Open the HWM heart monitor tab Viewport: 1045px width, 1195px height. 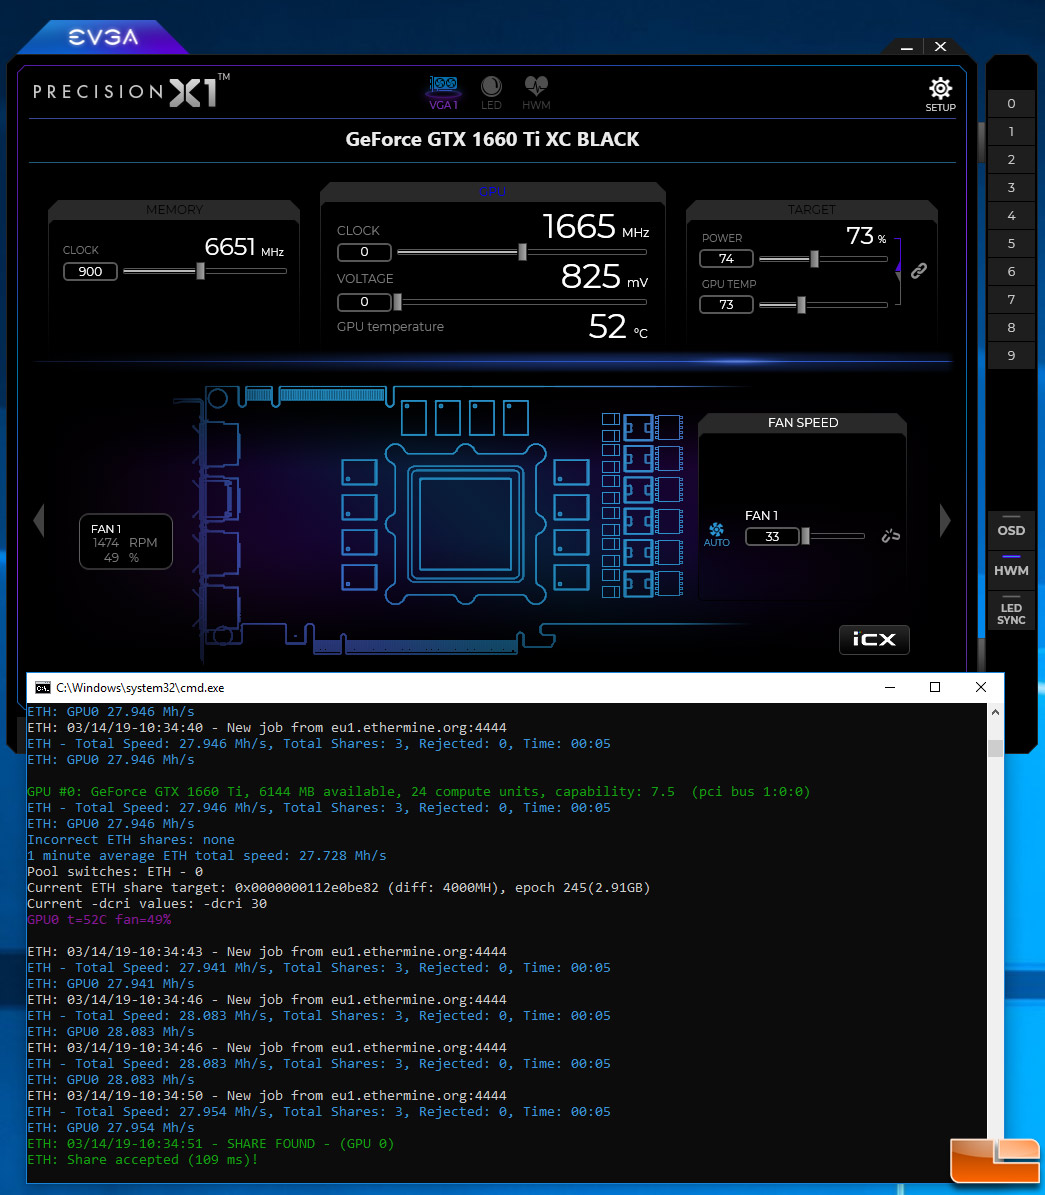pyautogui.click(x=536, y=93)
